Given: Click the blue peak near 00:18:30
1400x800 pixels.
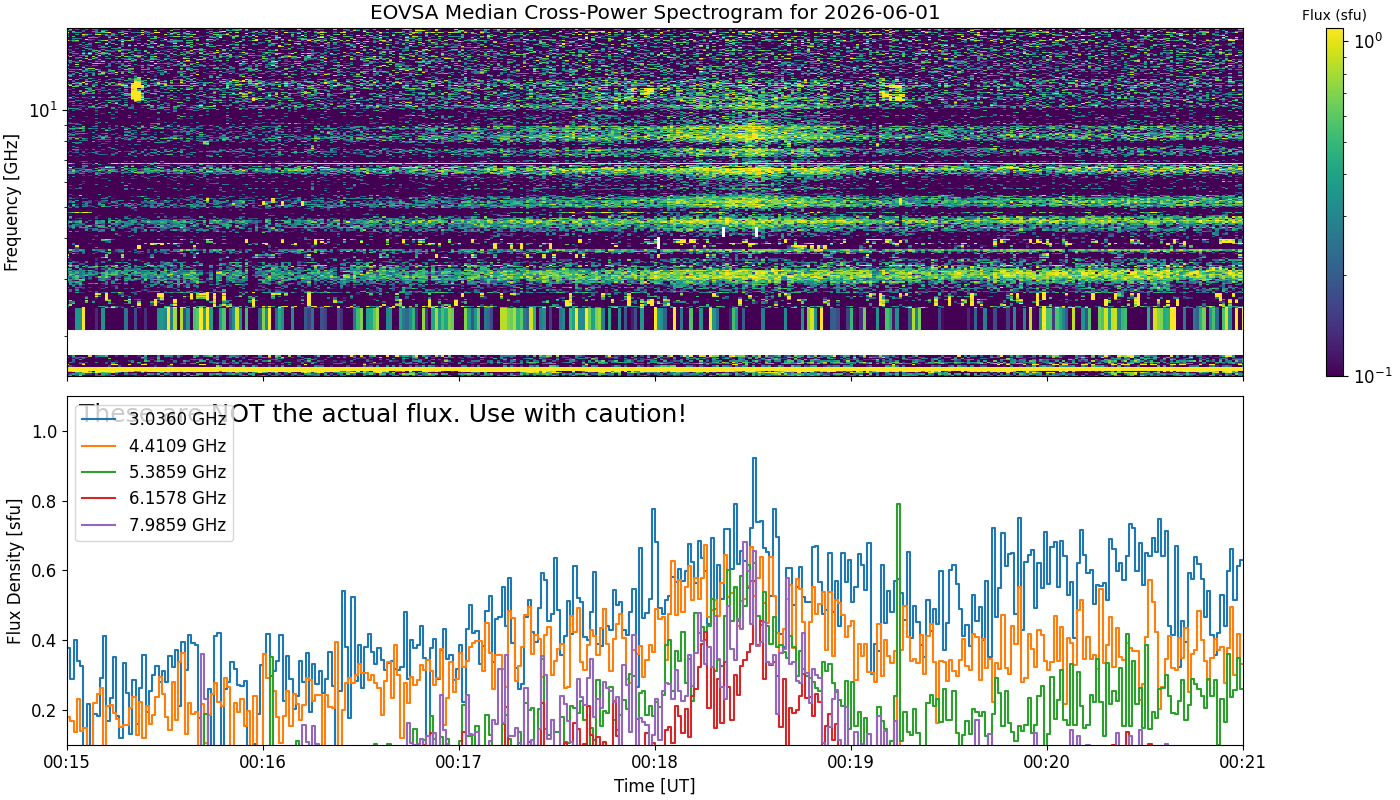Looking at the screenshot, I should pyautogui.click(x=754, y=460).
